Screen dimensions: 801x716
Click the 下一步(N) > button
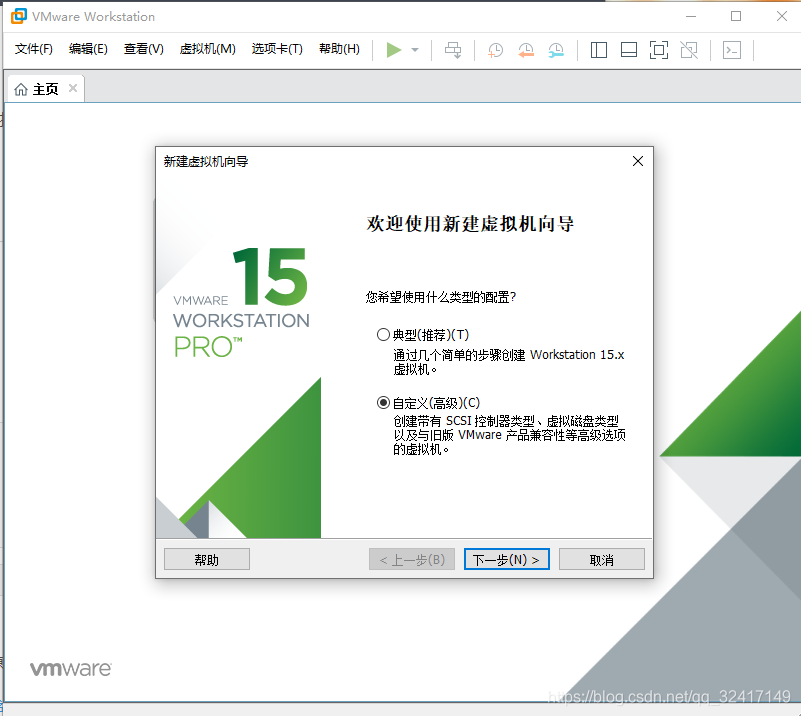tap(507, 559)
